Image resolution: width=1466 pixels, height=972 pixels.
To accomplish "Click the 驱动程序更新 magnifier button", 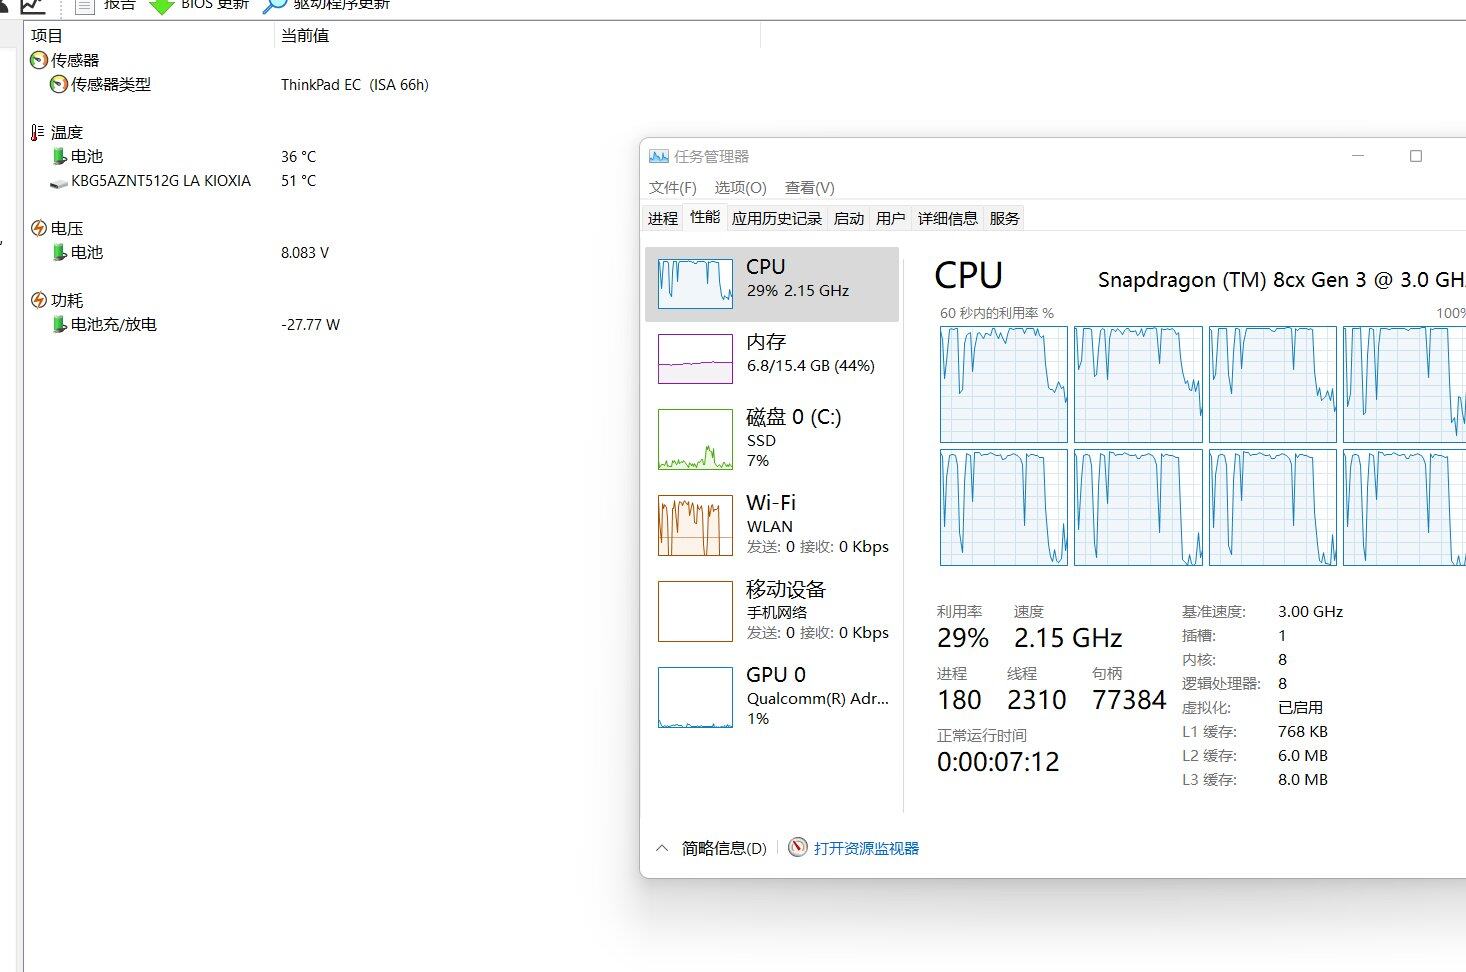I will pos(326,5).
